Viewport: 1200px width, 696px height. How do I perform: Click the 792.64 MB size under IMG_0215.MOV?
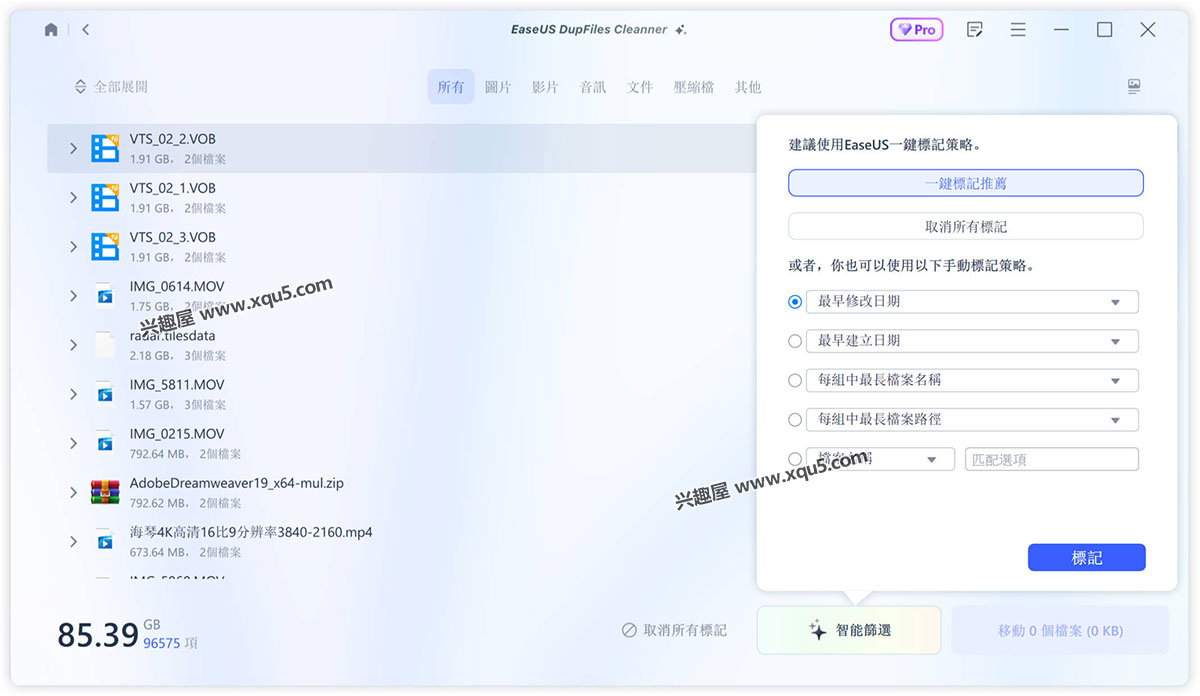(158, 454)
